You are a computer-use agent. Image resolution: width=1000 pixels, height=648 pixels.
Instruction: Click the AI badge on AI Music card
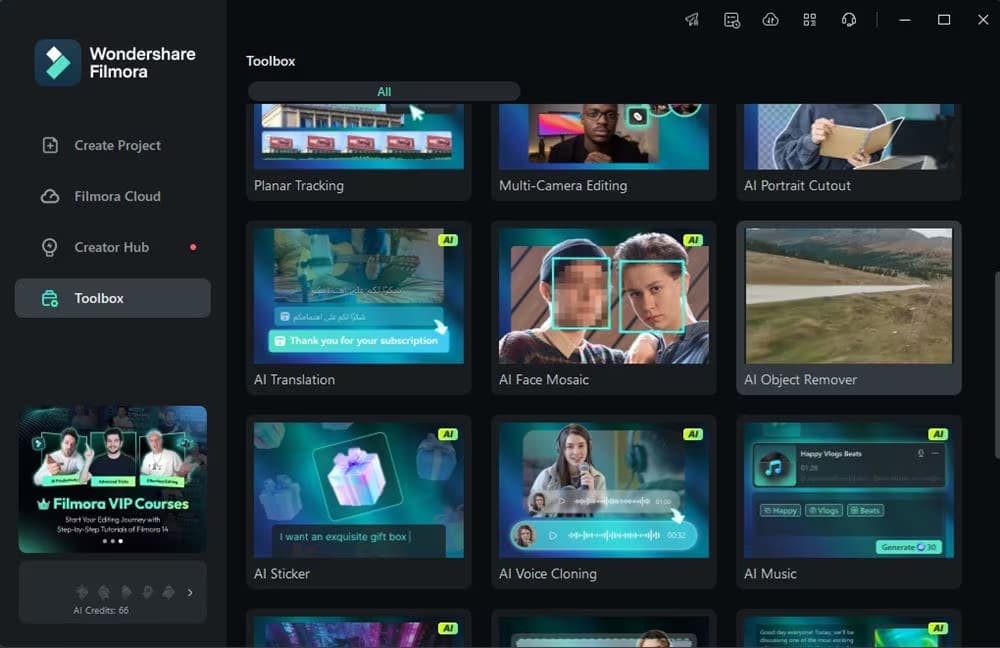pos(938,434)
